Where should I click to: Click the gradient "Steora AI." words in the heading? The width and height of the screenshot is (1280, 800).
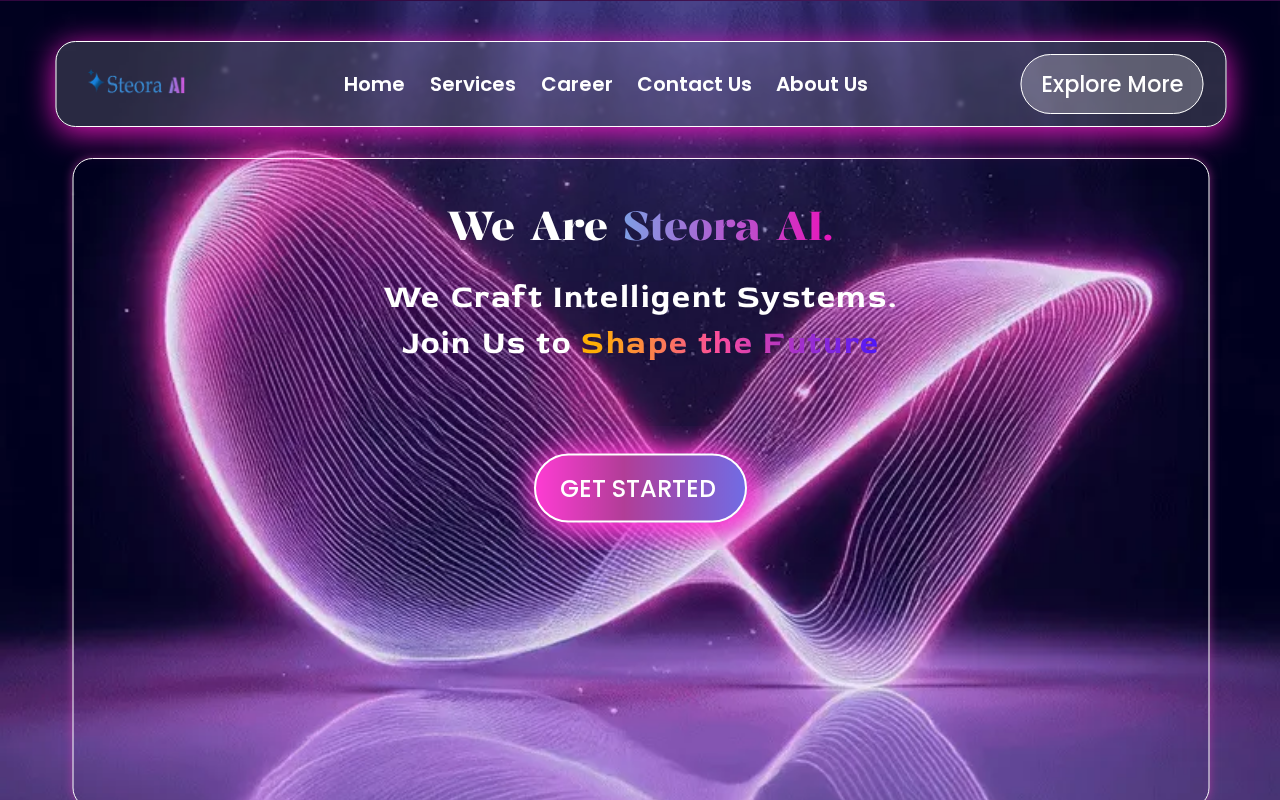(728, 227)
